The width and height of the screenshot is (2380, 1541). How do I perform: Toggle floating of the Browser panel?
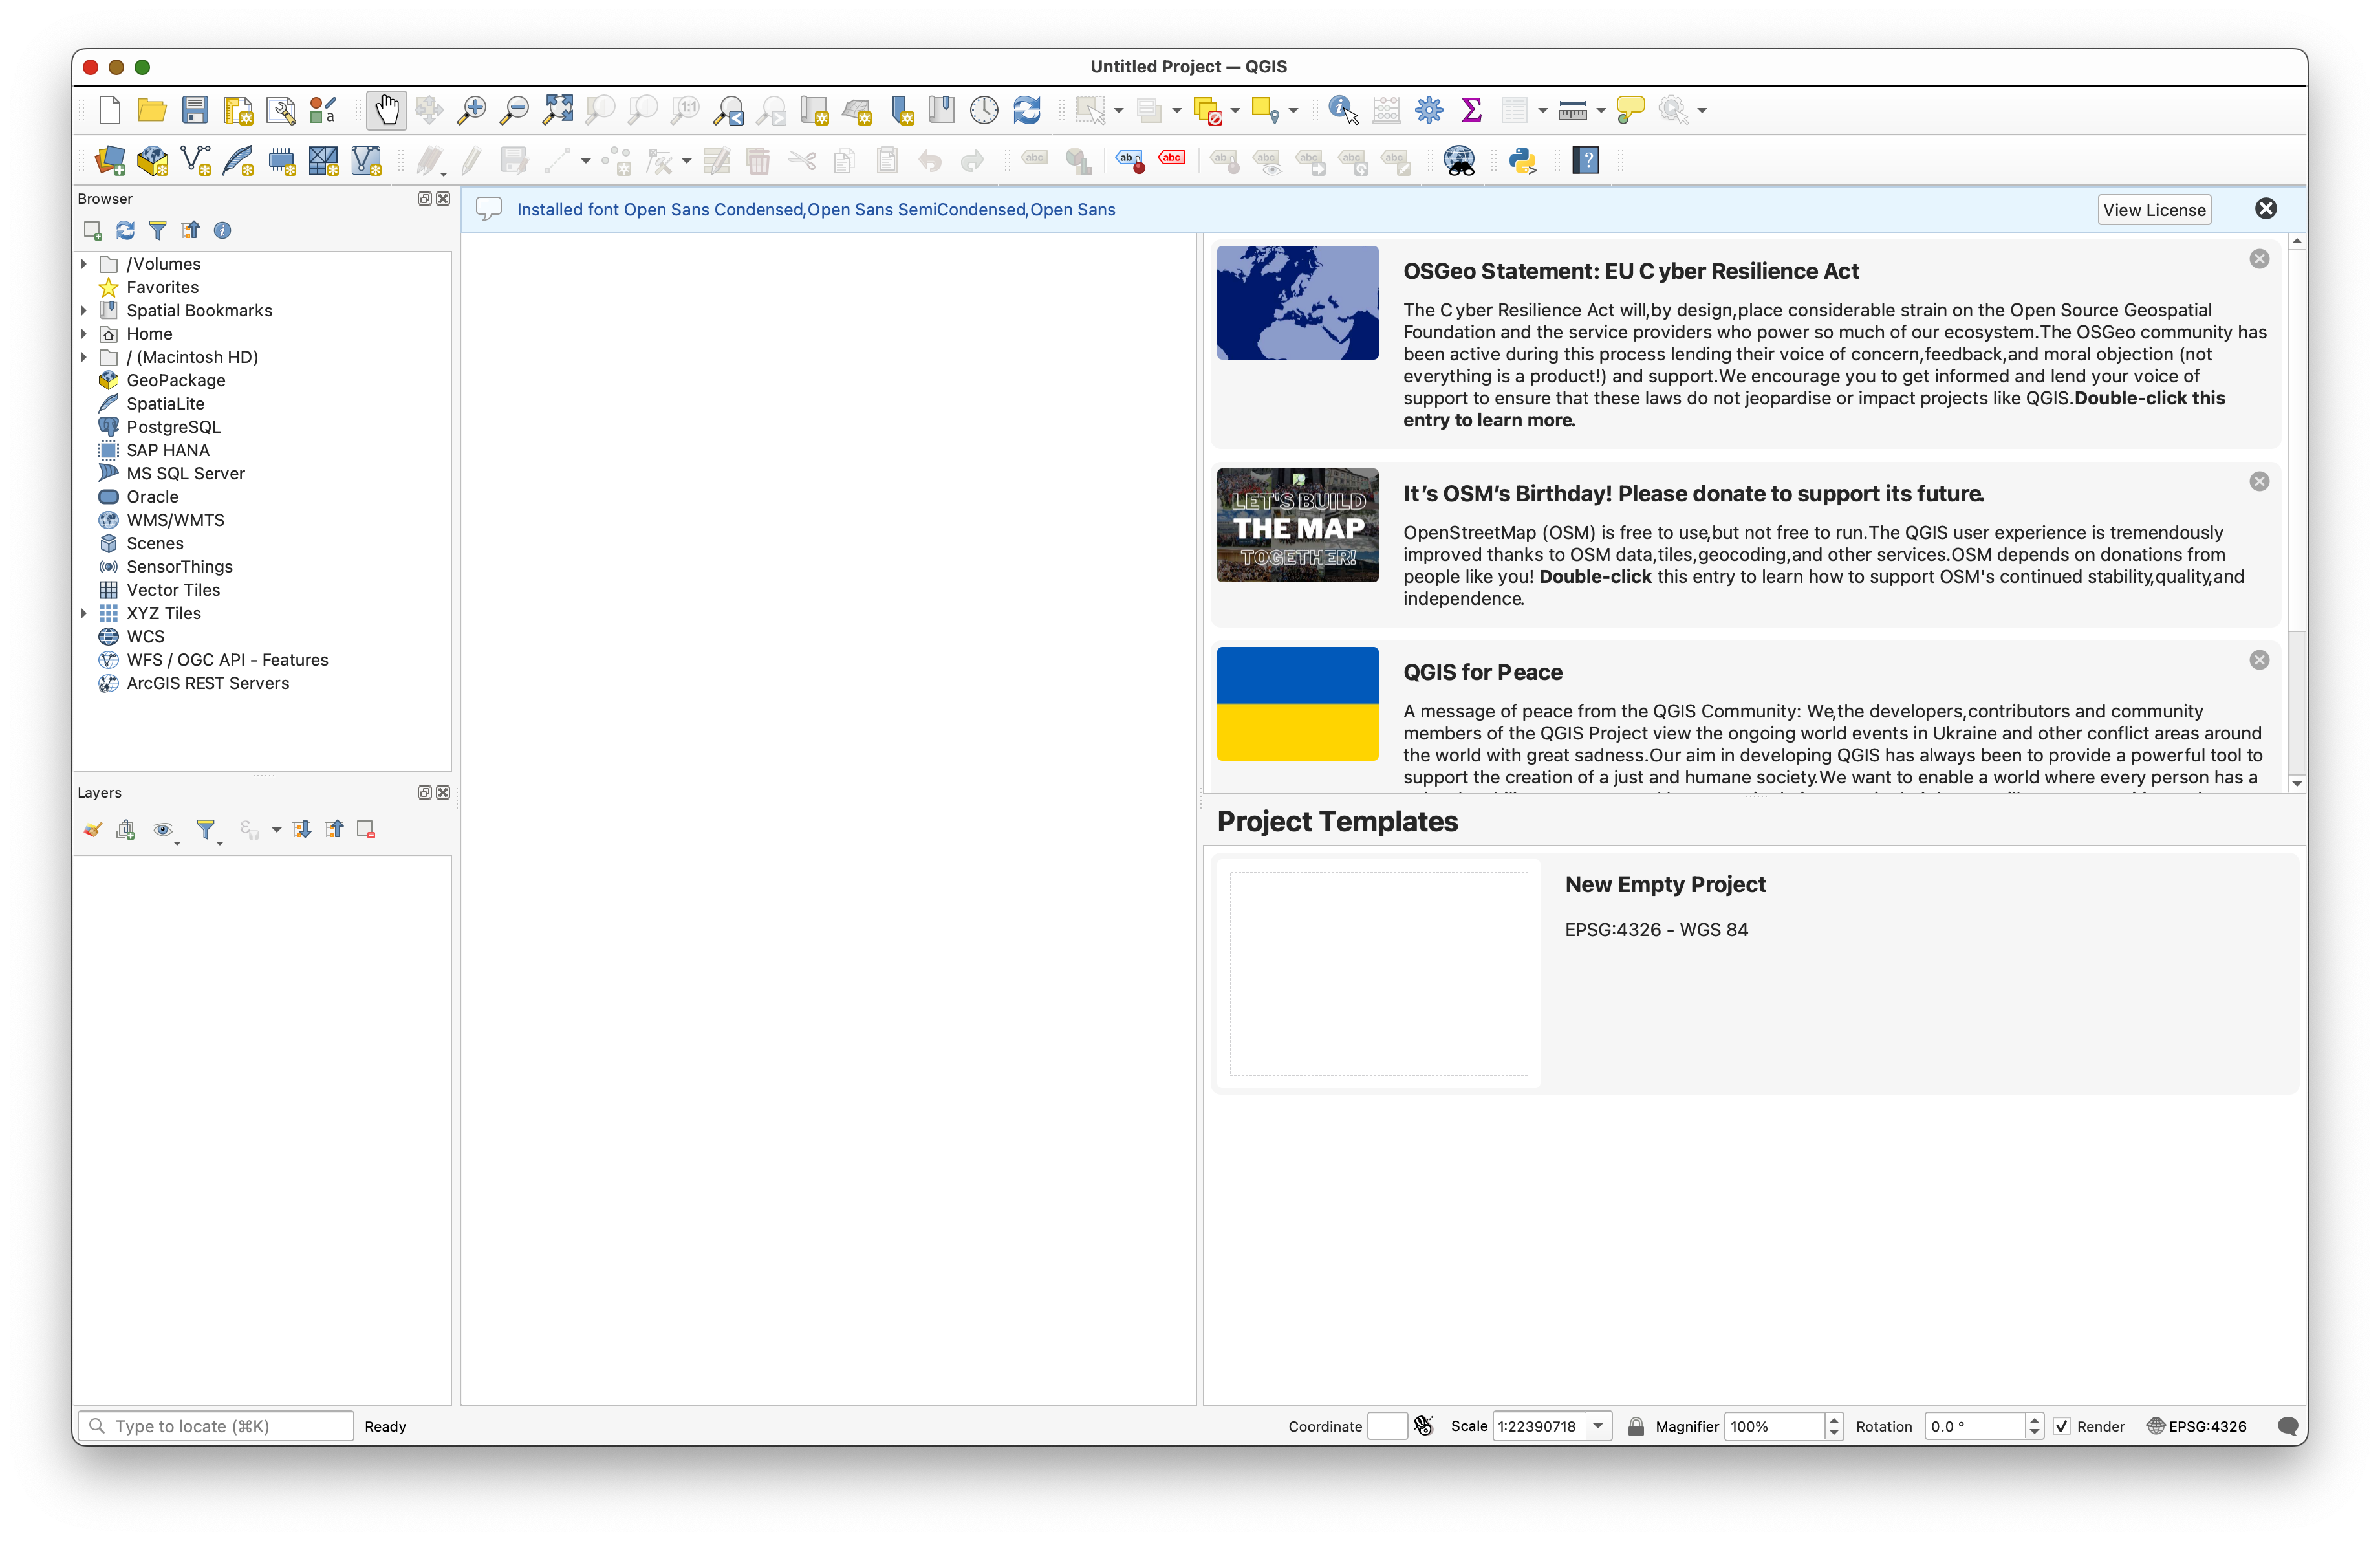[x=424, y=199]
